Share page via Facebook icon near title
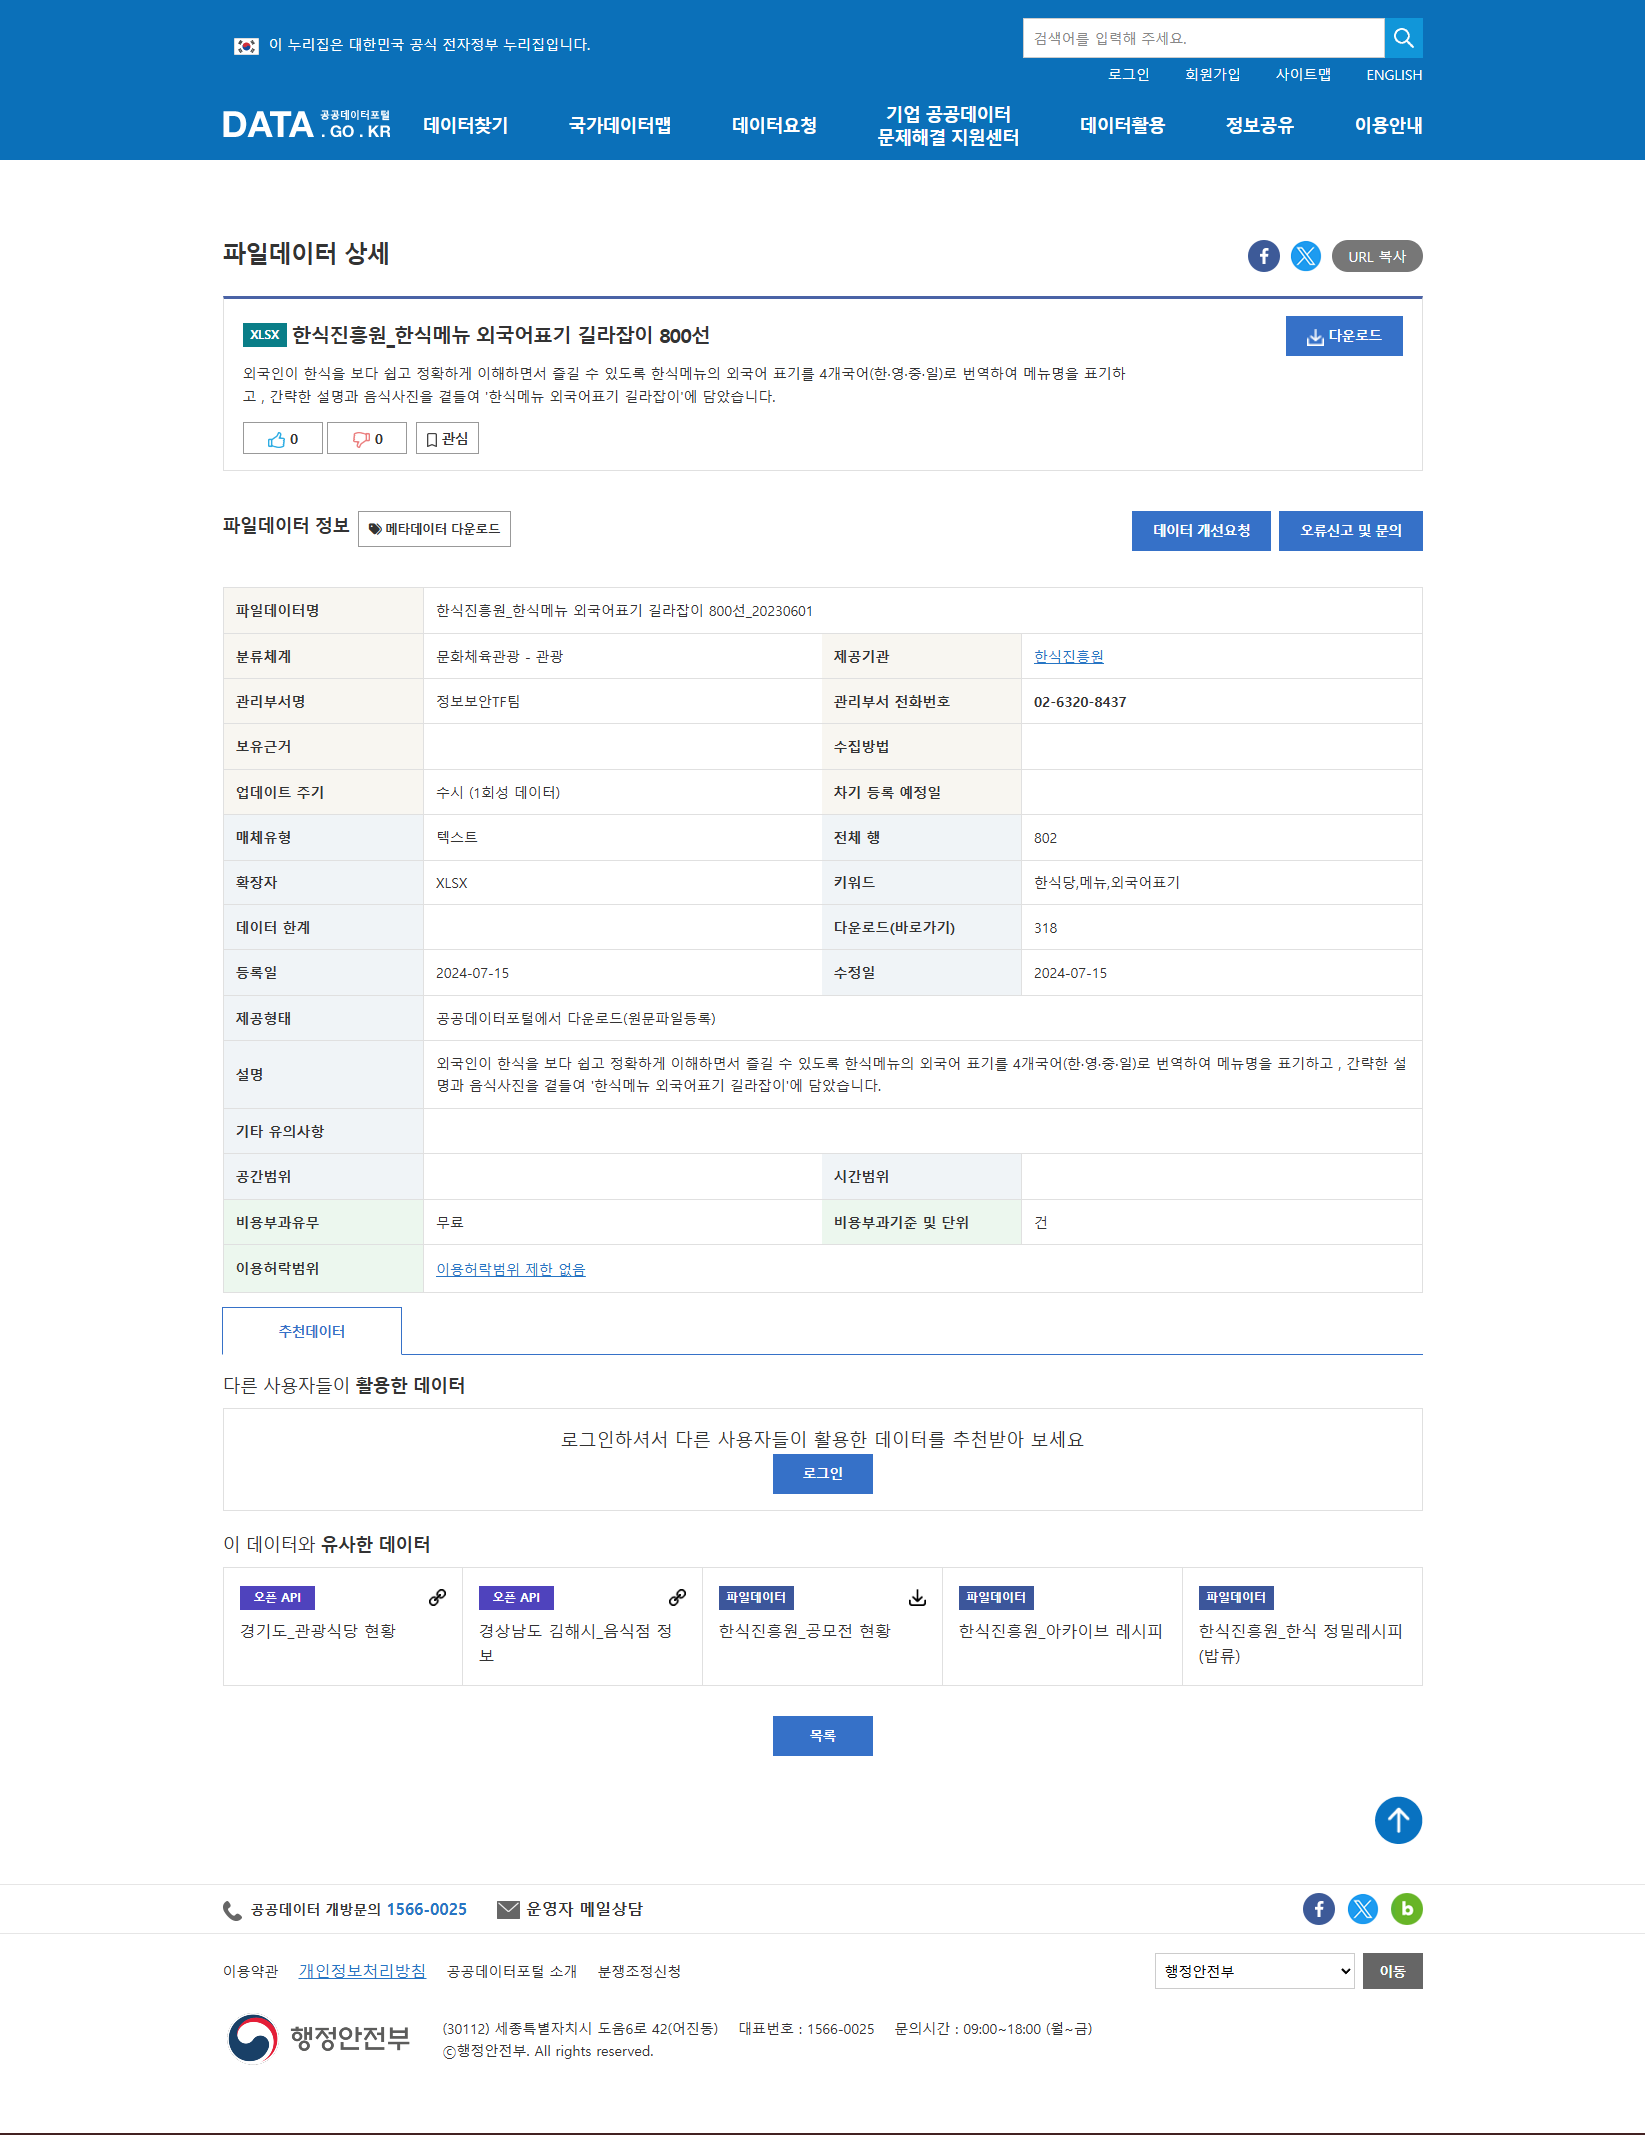 click(x=1263, y=256)
